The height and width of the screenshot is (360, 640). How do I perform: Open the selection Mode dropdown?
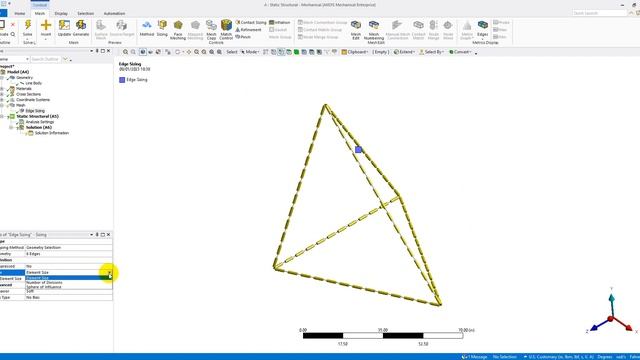click(250, 52)
